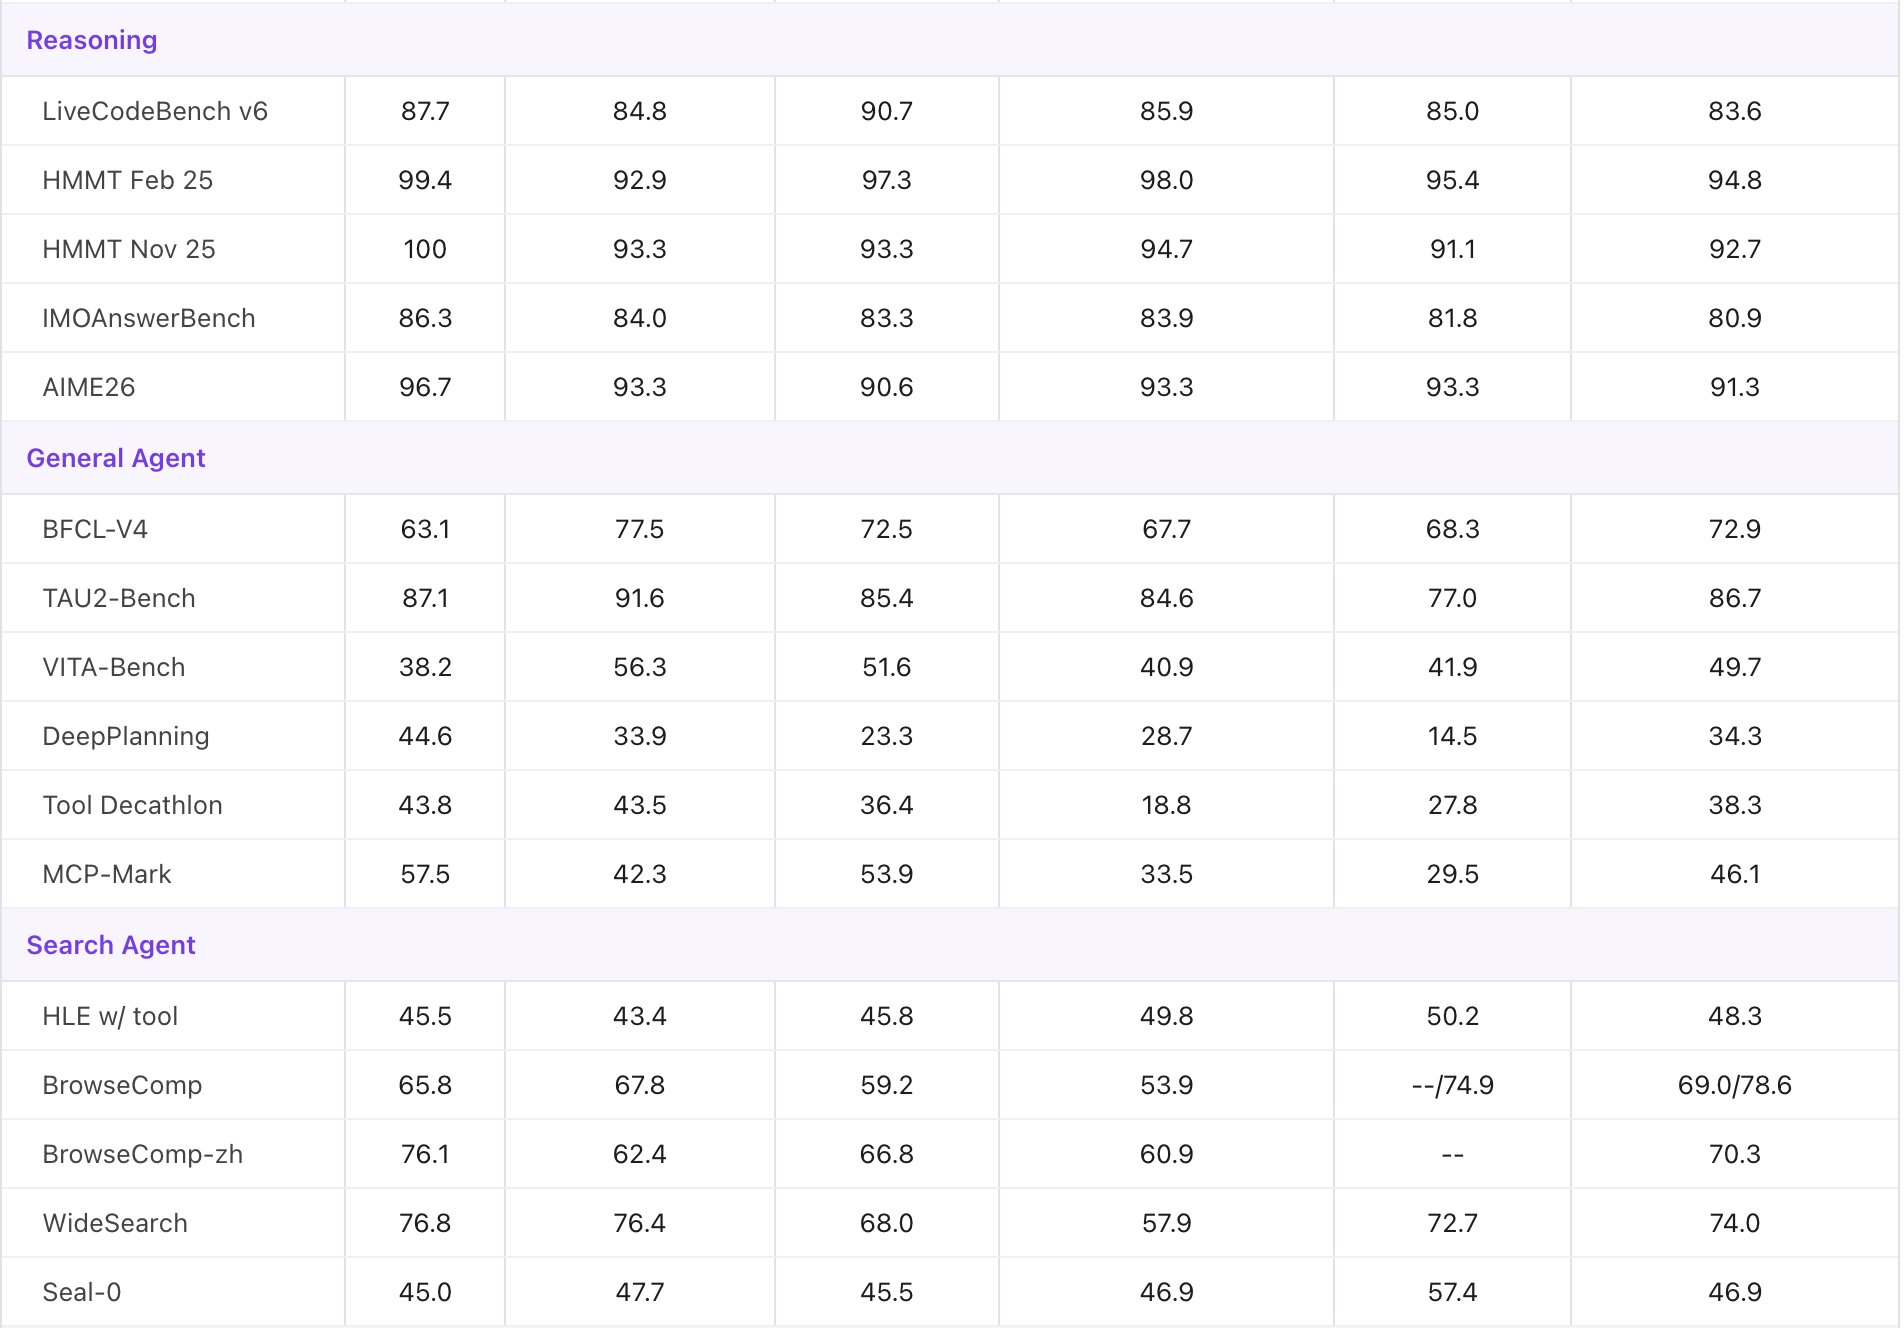
Task: Select the BFCL-V4 row label
Action: [x=95, y=529]
